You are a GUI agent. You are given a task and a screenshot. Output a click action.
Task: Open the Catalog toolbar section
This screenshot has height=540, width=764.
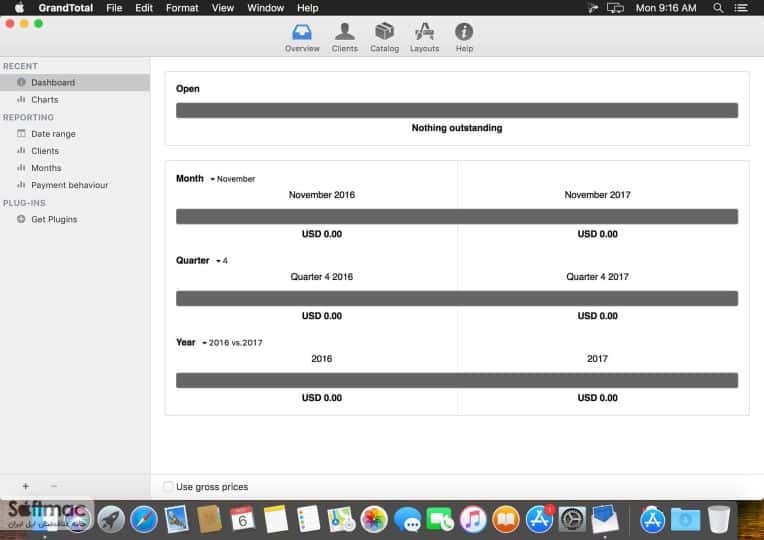coord(384,38)
